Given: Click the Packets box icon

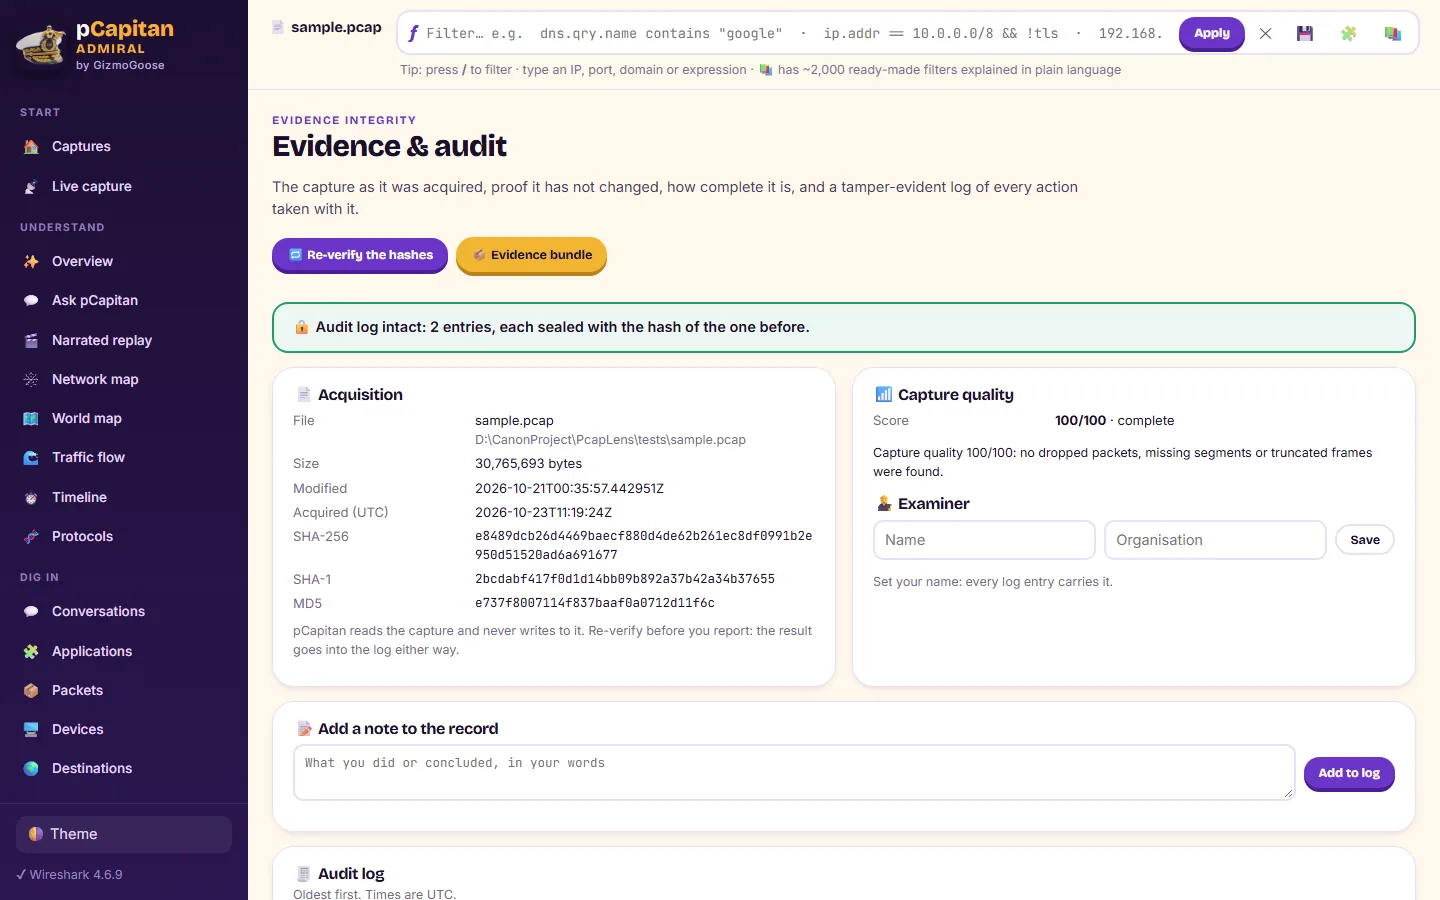Looking at the screenshot, I should [x=31, y=691].
